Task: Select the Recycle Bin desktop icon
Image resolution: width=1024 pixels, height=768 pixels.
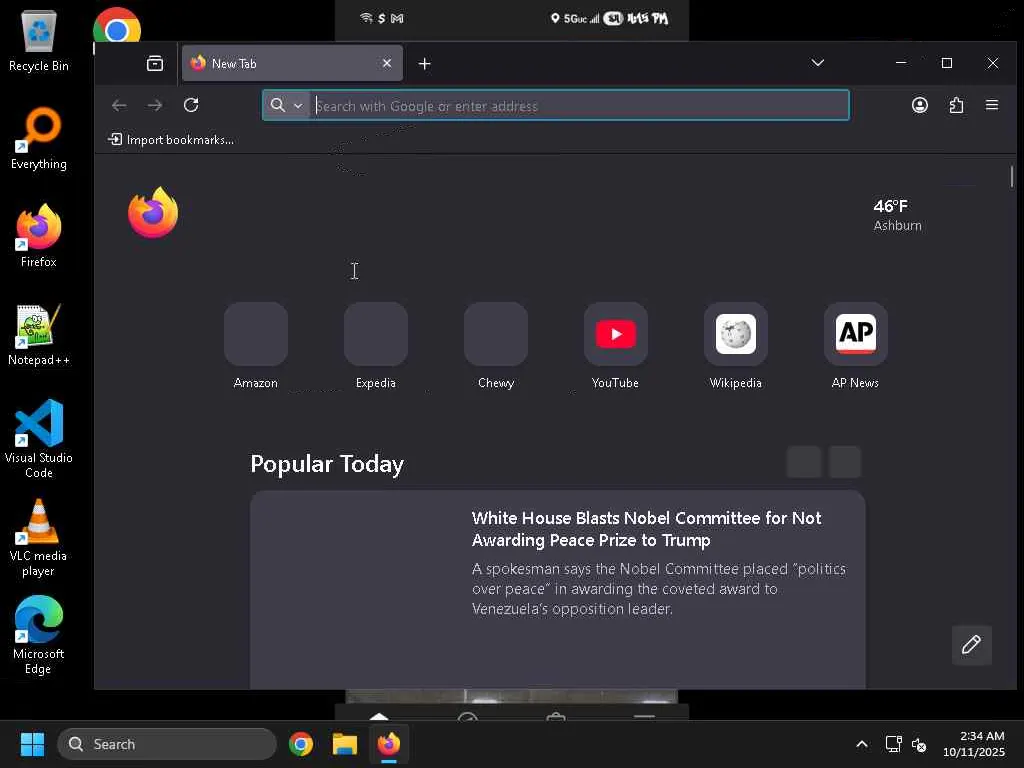Action: click(x=39, y=41)
